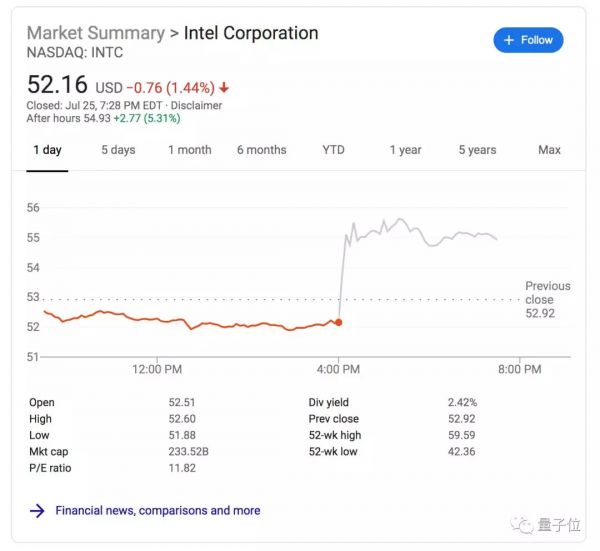Select the Max range tab
The width and height of the screenshot is (600, 551).
[549, 150]
